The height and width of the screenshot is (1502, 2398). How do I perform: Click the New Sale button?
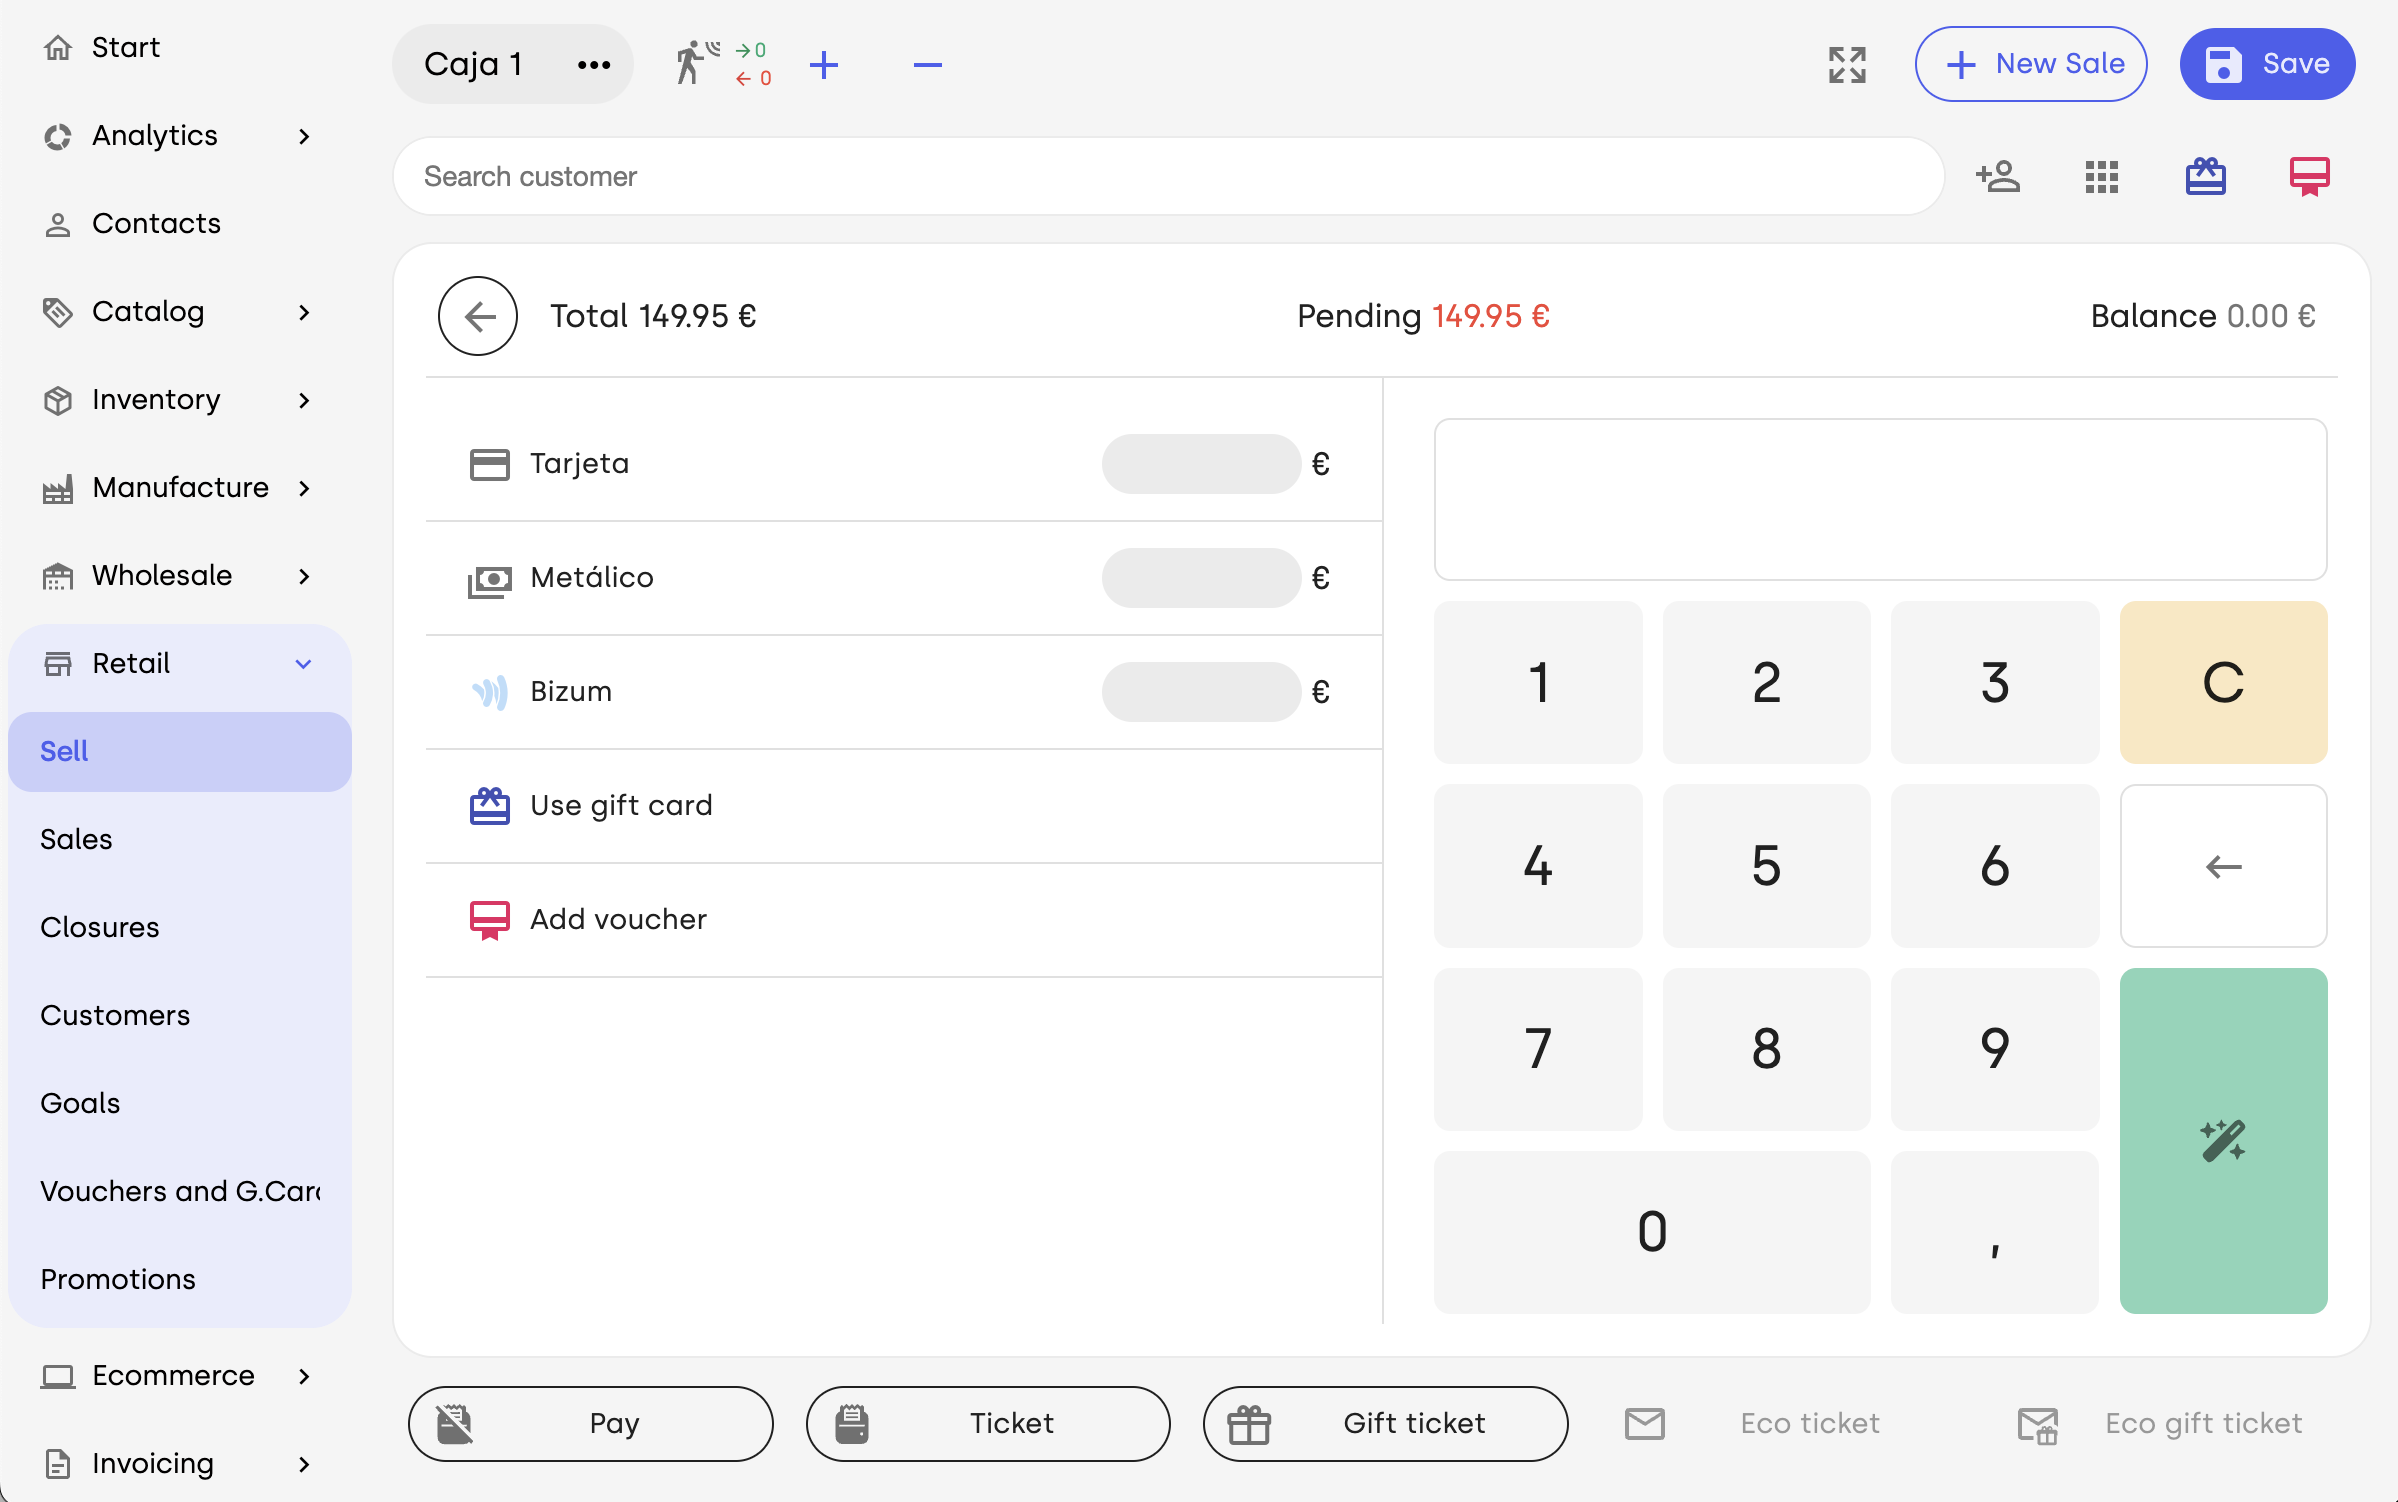[2031, 64]
